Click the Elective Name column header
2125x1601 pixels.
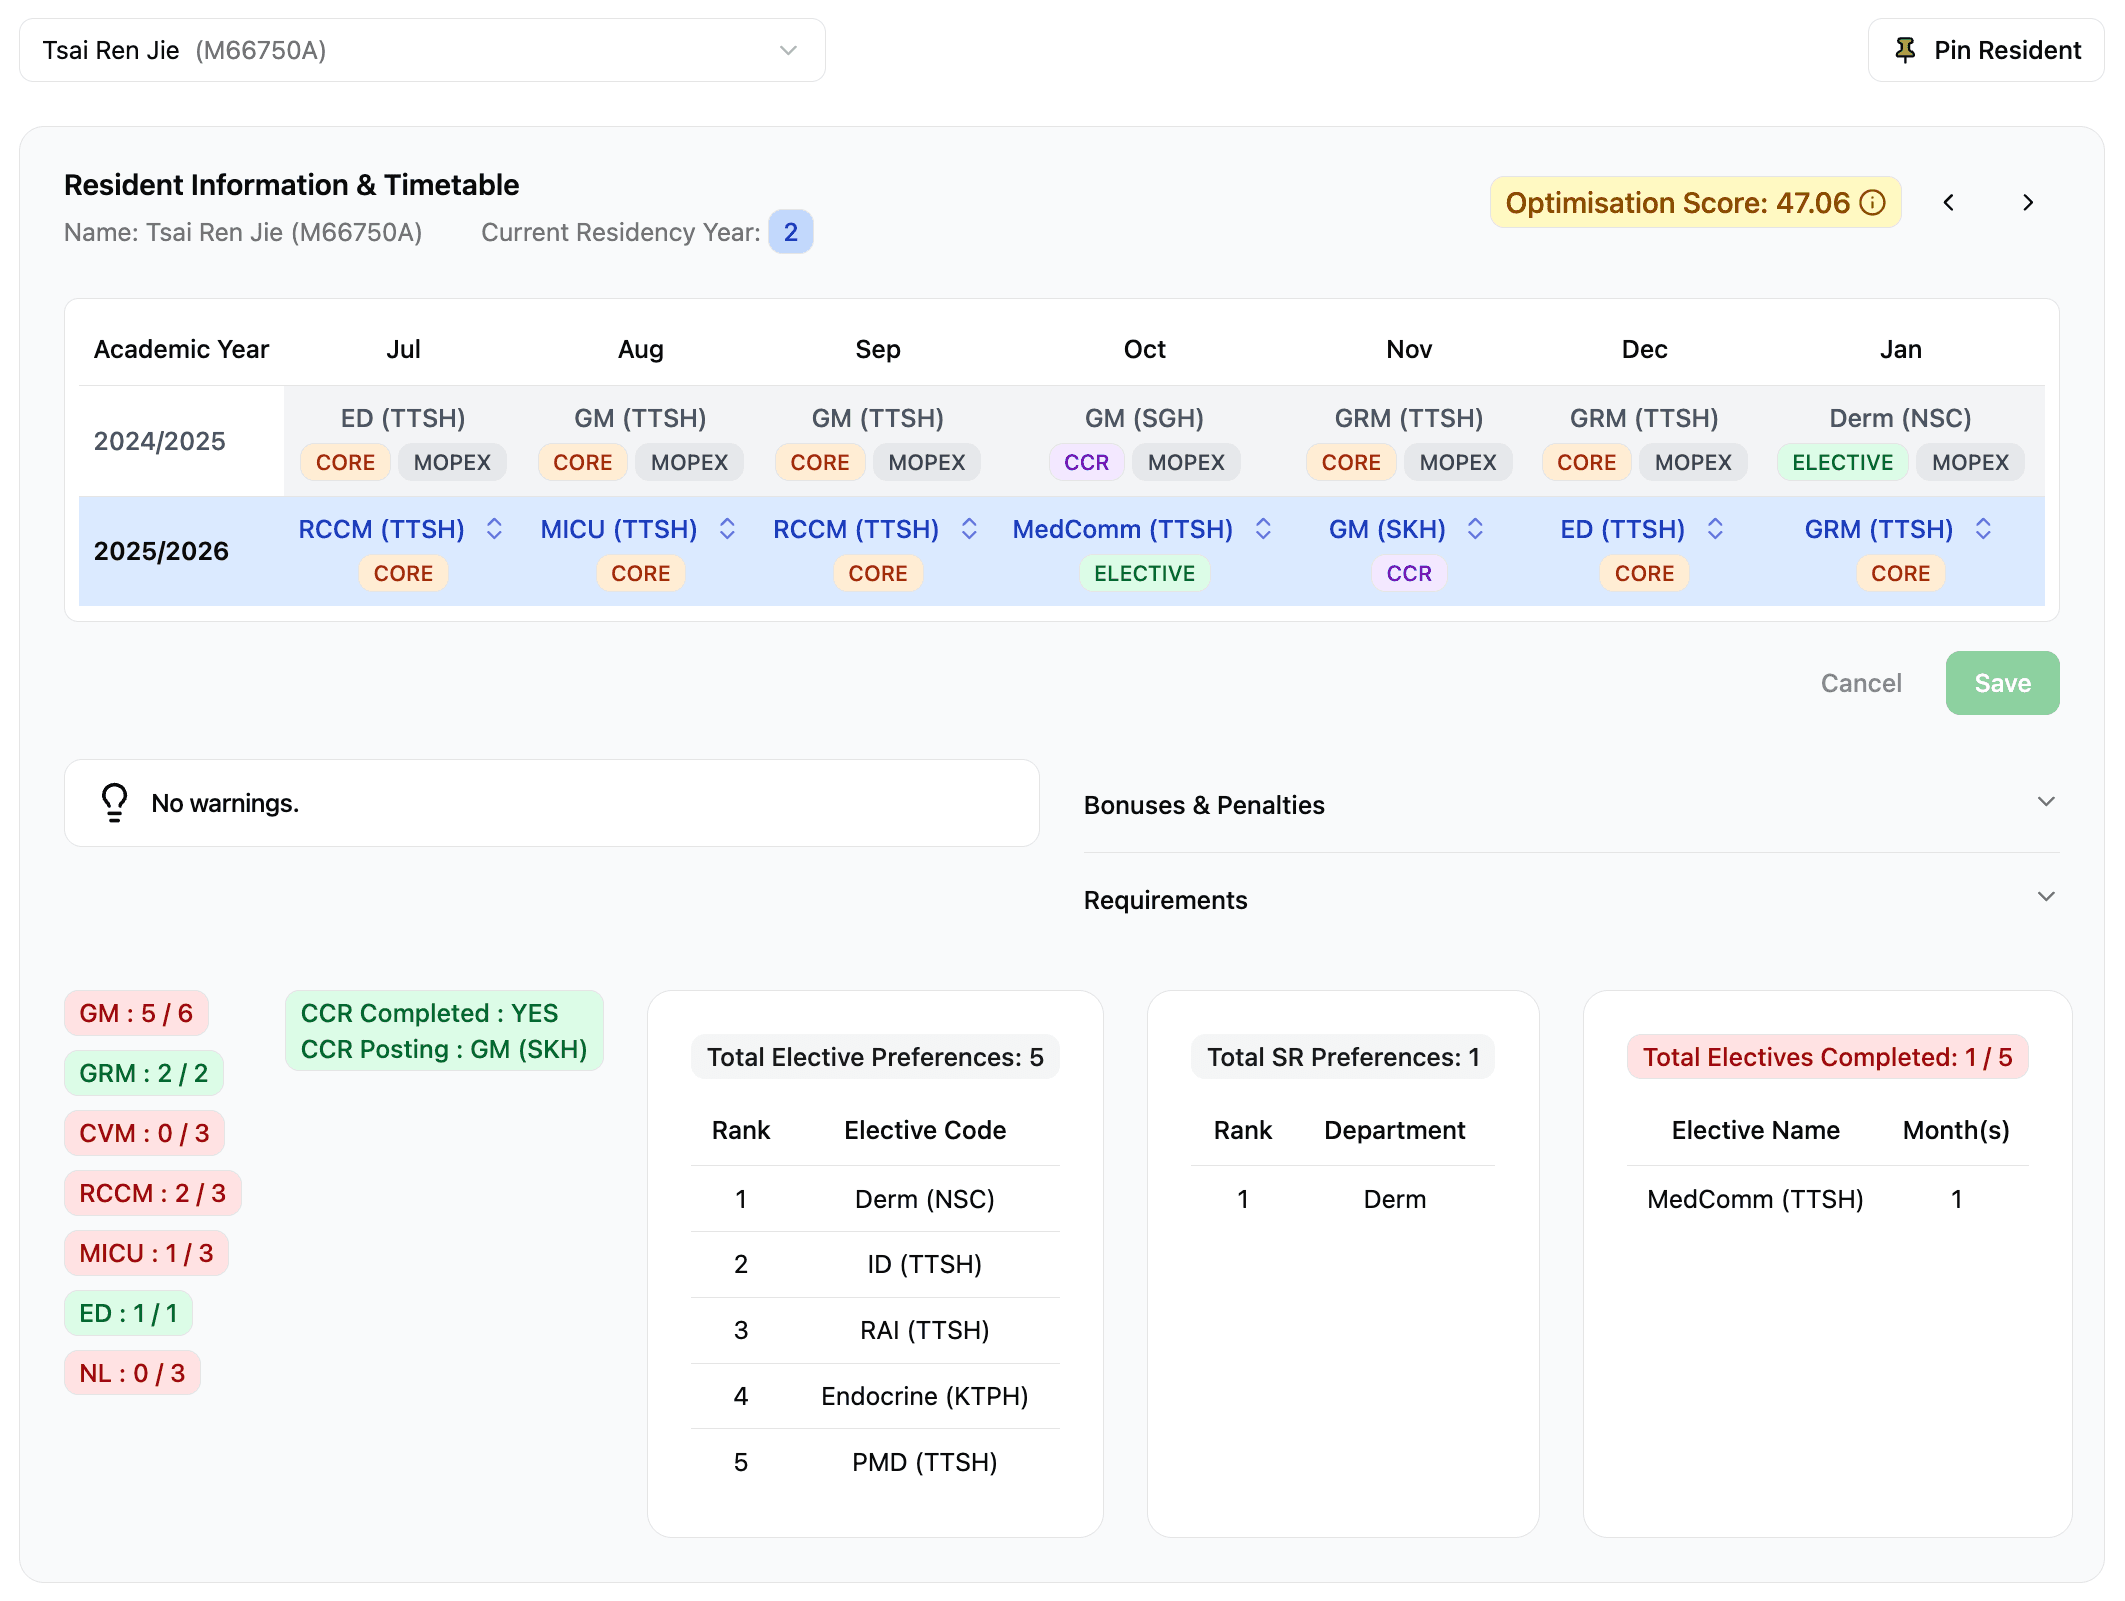(x=1755, y=1130)
